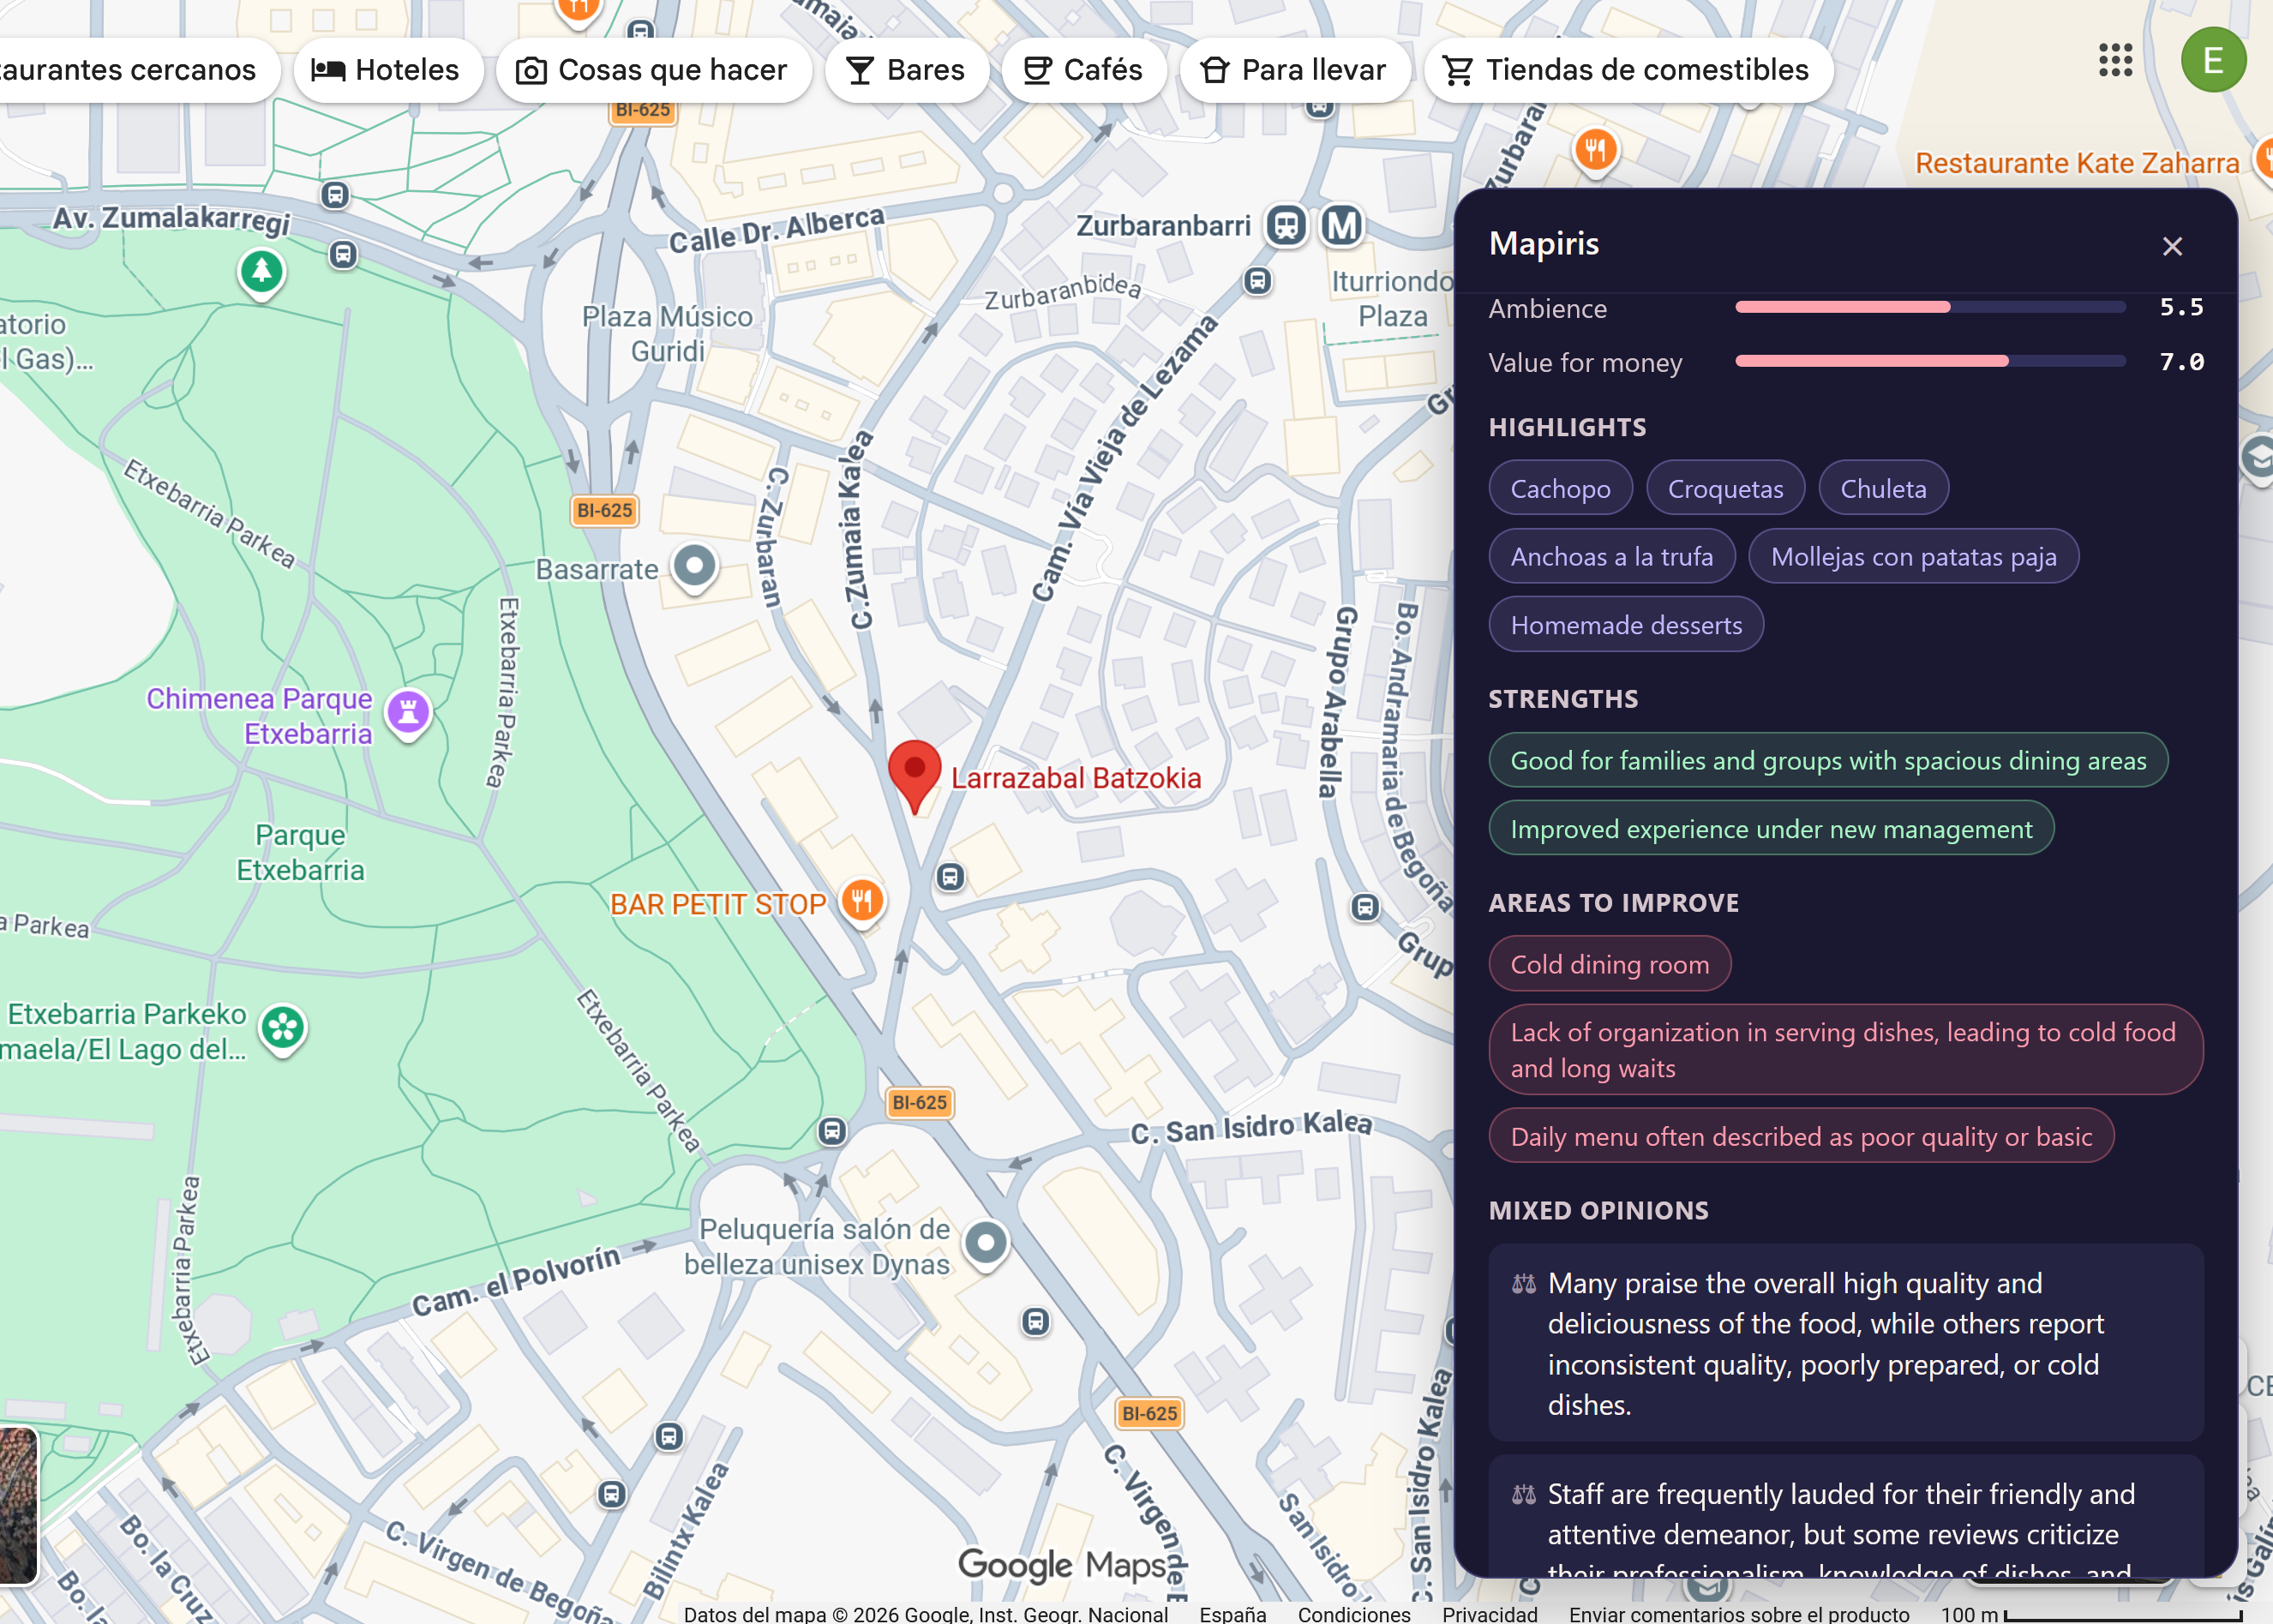
Task: Click bus stop by Zurbaranbidea
Action: [x=1258, y=282]
